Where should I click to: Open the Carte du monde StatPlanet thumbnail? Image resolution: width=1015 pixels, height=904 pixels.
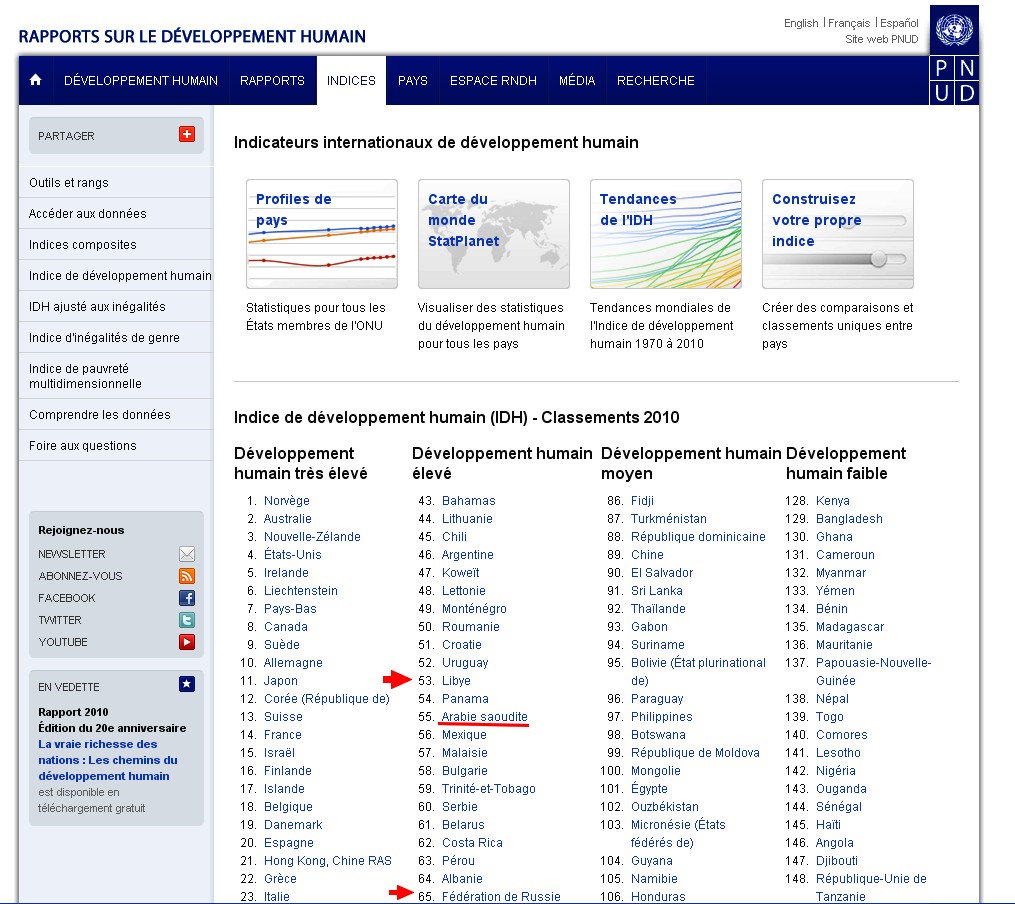pyautogui.click(x=494, y=234)
